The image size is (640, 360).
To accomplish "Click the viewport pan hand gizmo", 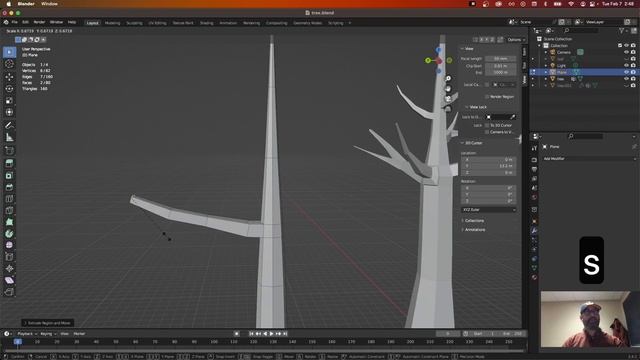I will [x=448, y=89].
